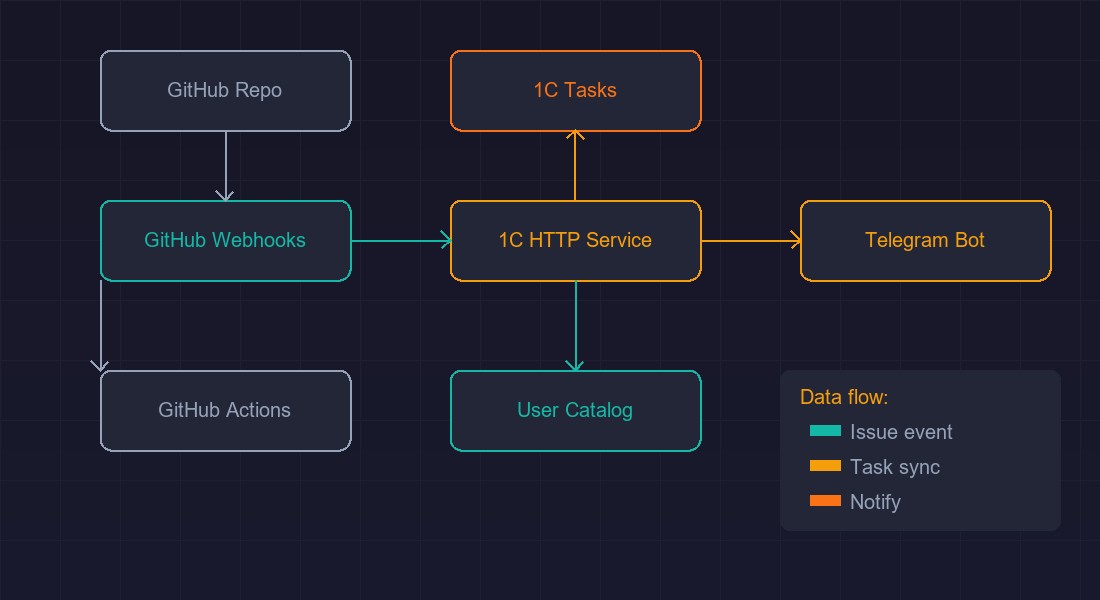
Task: Click the GitHub Webhooks node
Action: (x=225, y=241)
